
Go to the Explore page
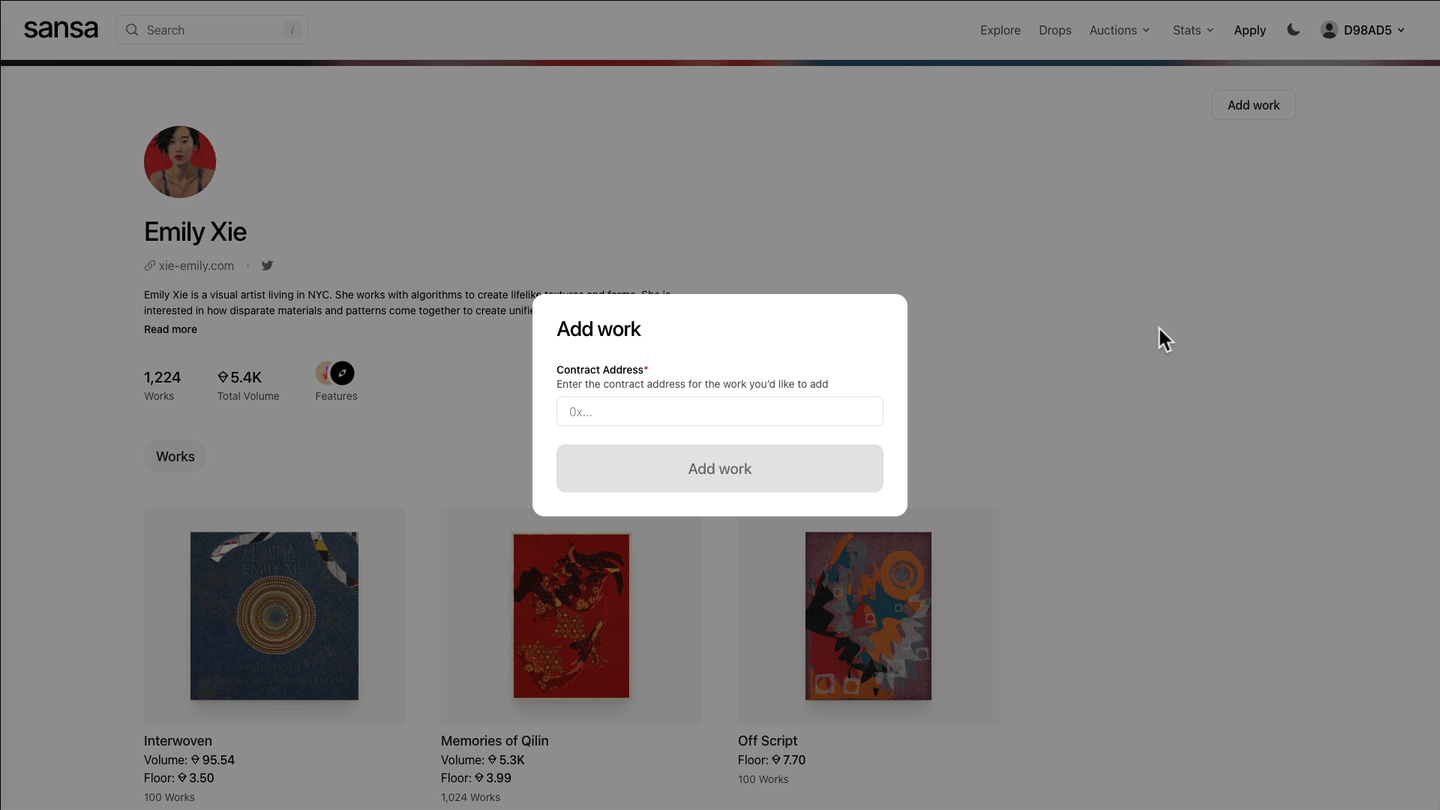point(1000,30)
